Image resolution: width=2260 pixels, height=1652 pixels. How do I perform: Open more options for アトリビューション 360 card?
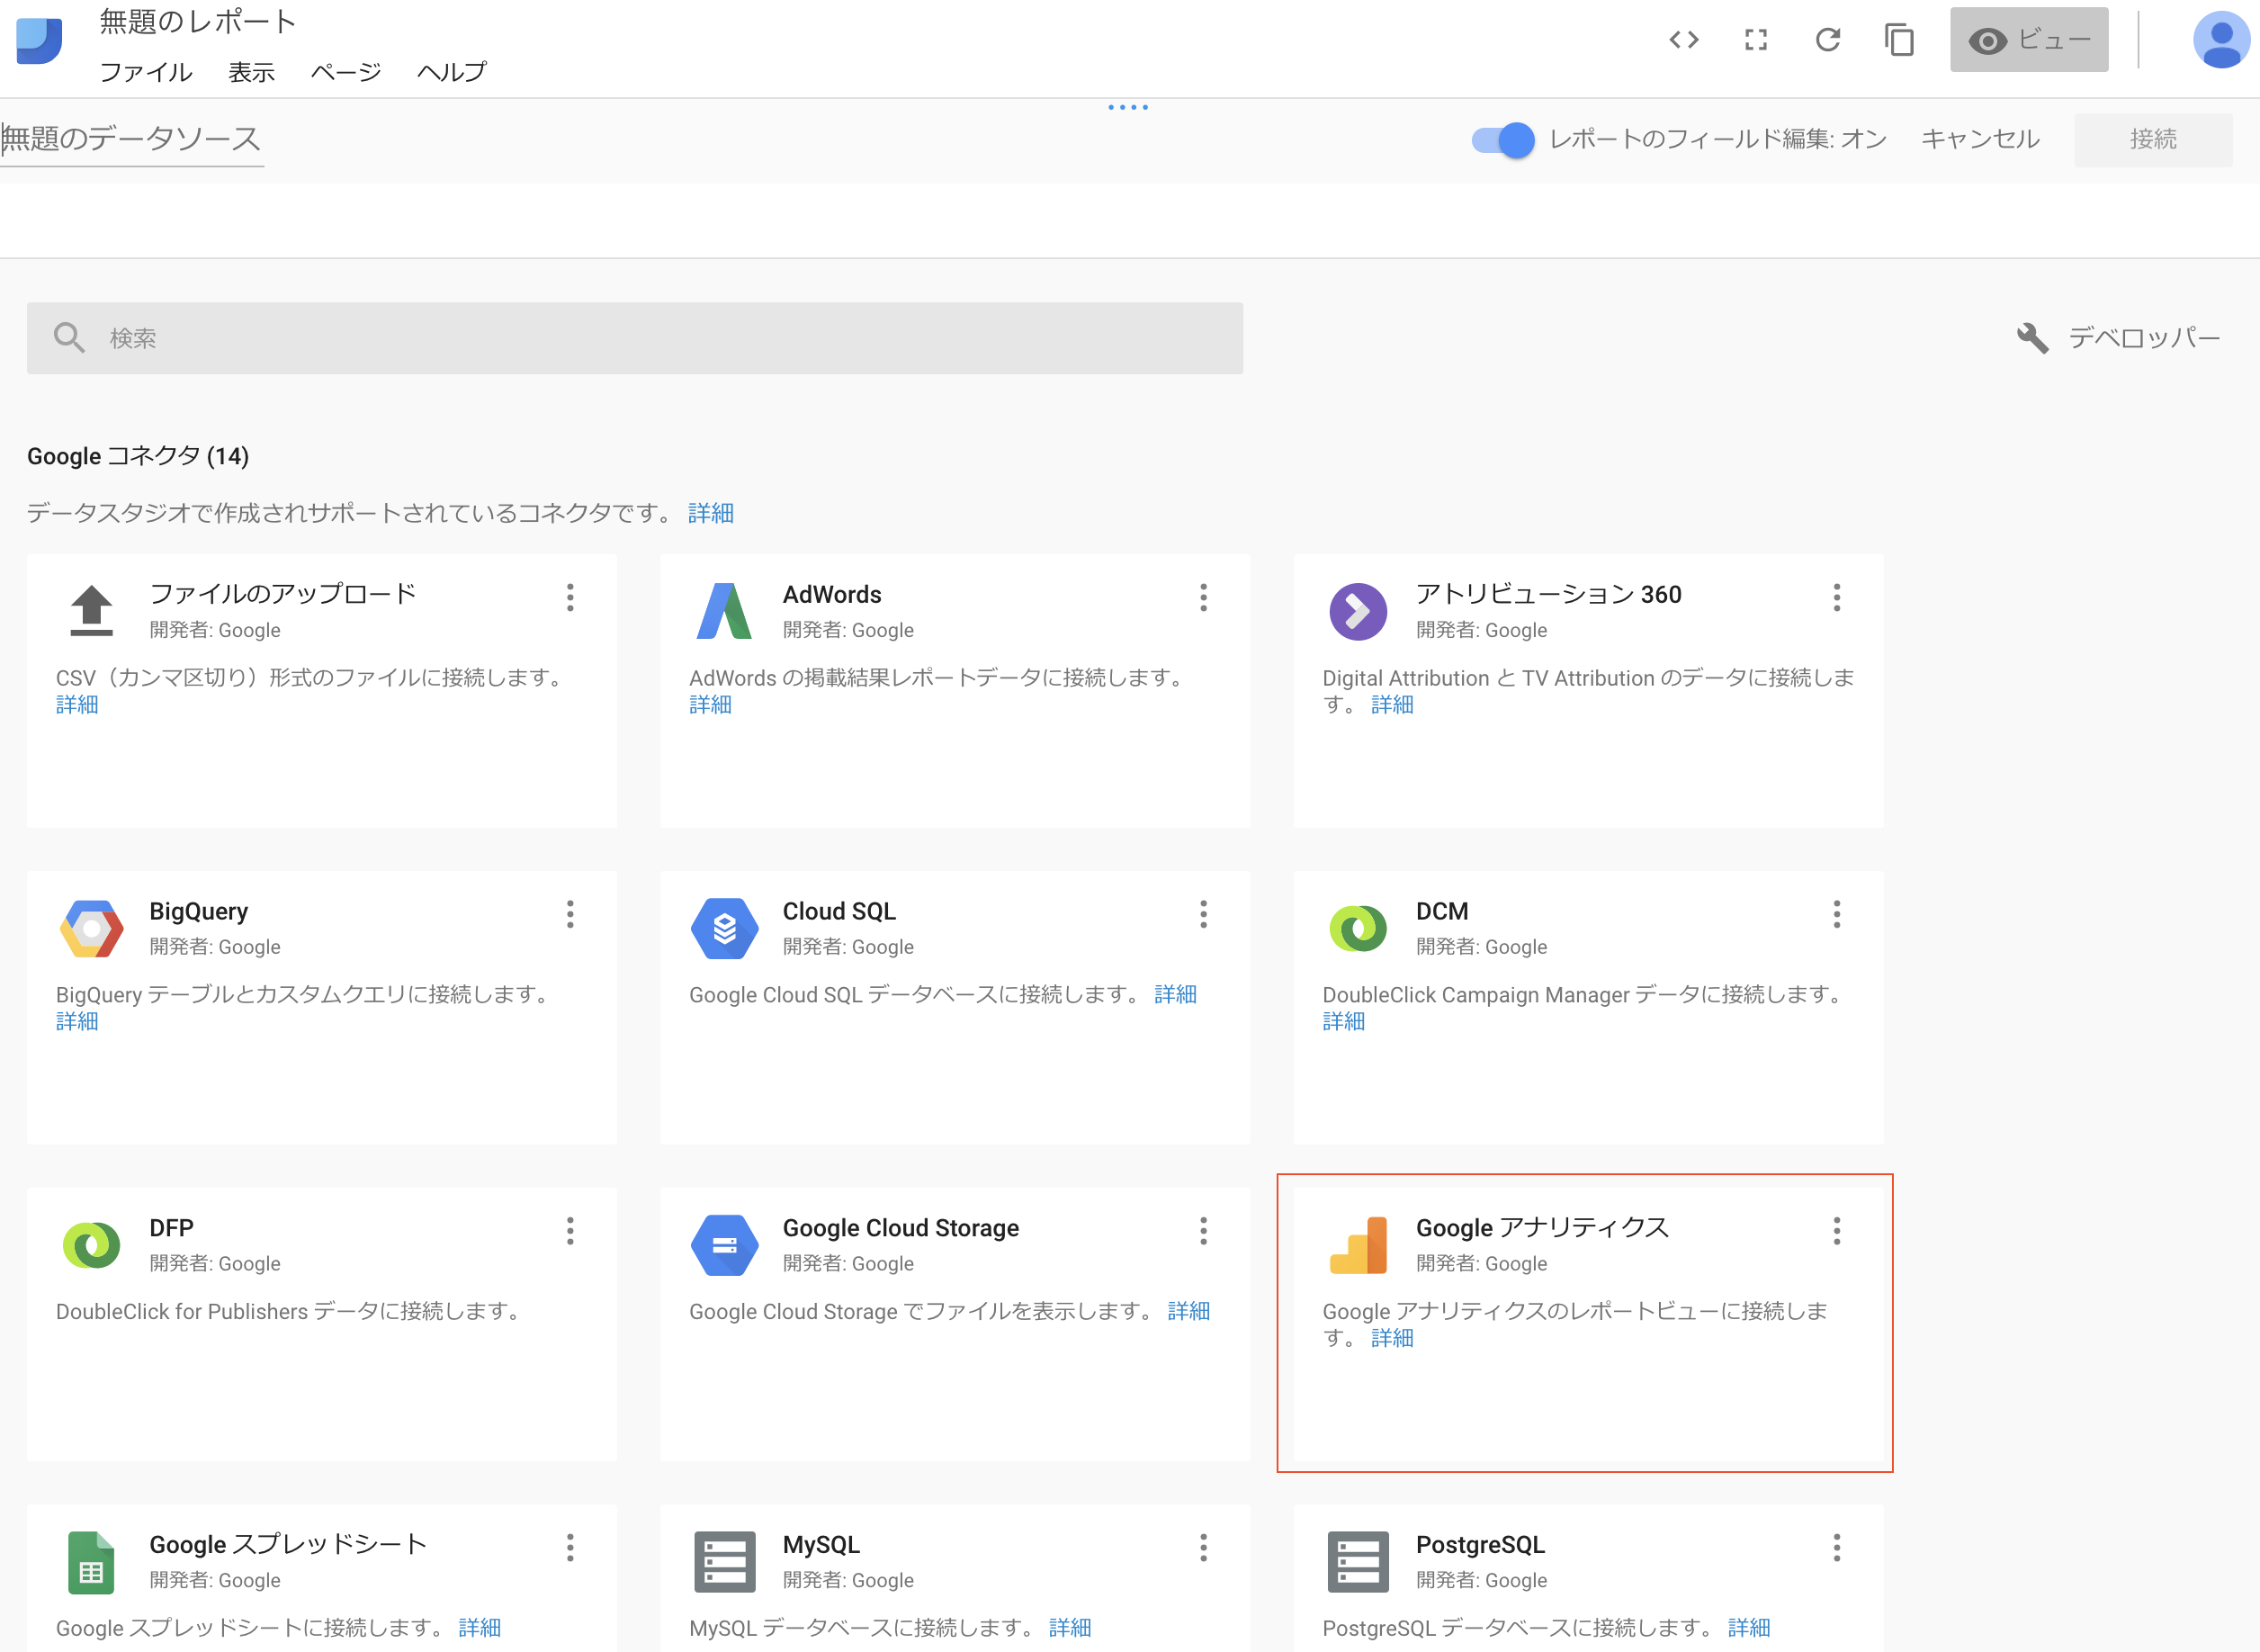coord(1836,598)
